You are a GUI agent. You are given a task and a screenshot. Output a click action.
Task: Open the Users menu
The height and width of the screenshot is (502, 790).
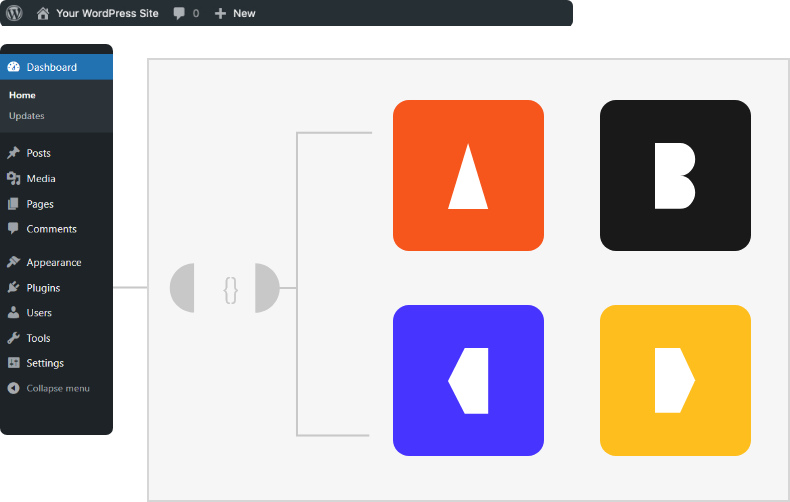point(39,312)
